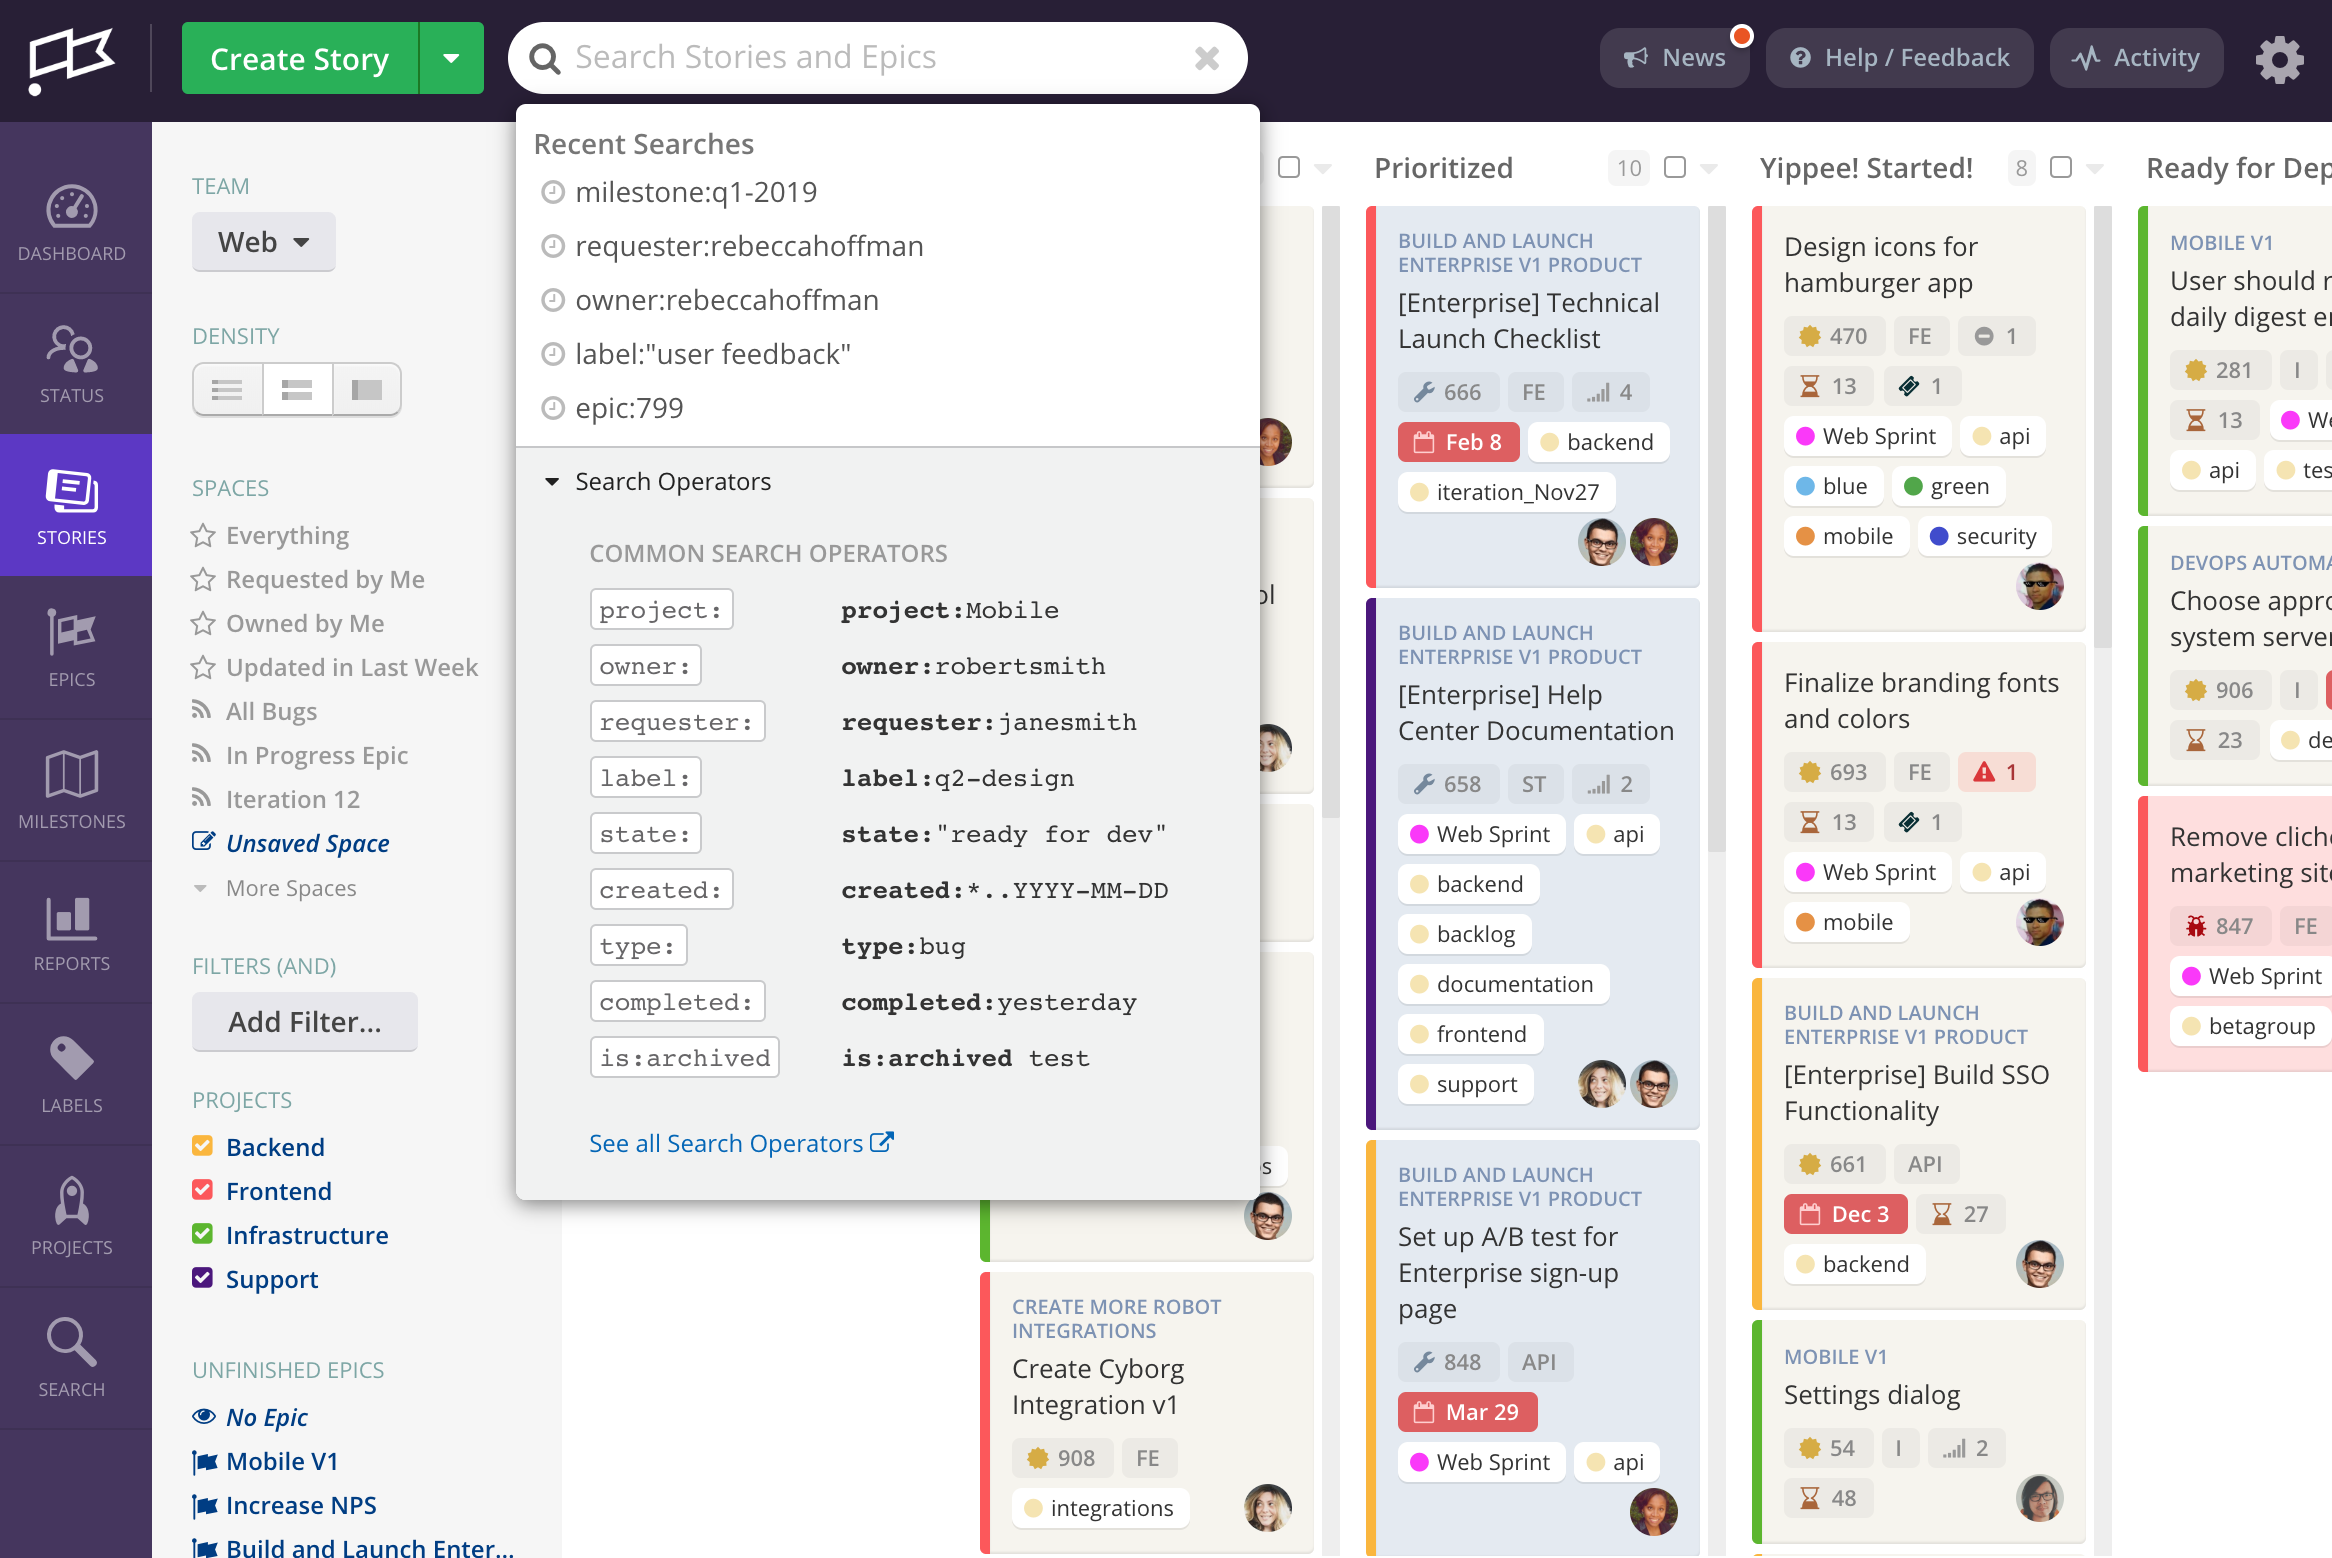Click the pink Web Sprint label on hamburger app card
The image size is (2332, 1558).
pyautogui.click(x=1866, y=436)
